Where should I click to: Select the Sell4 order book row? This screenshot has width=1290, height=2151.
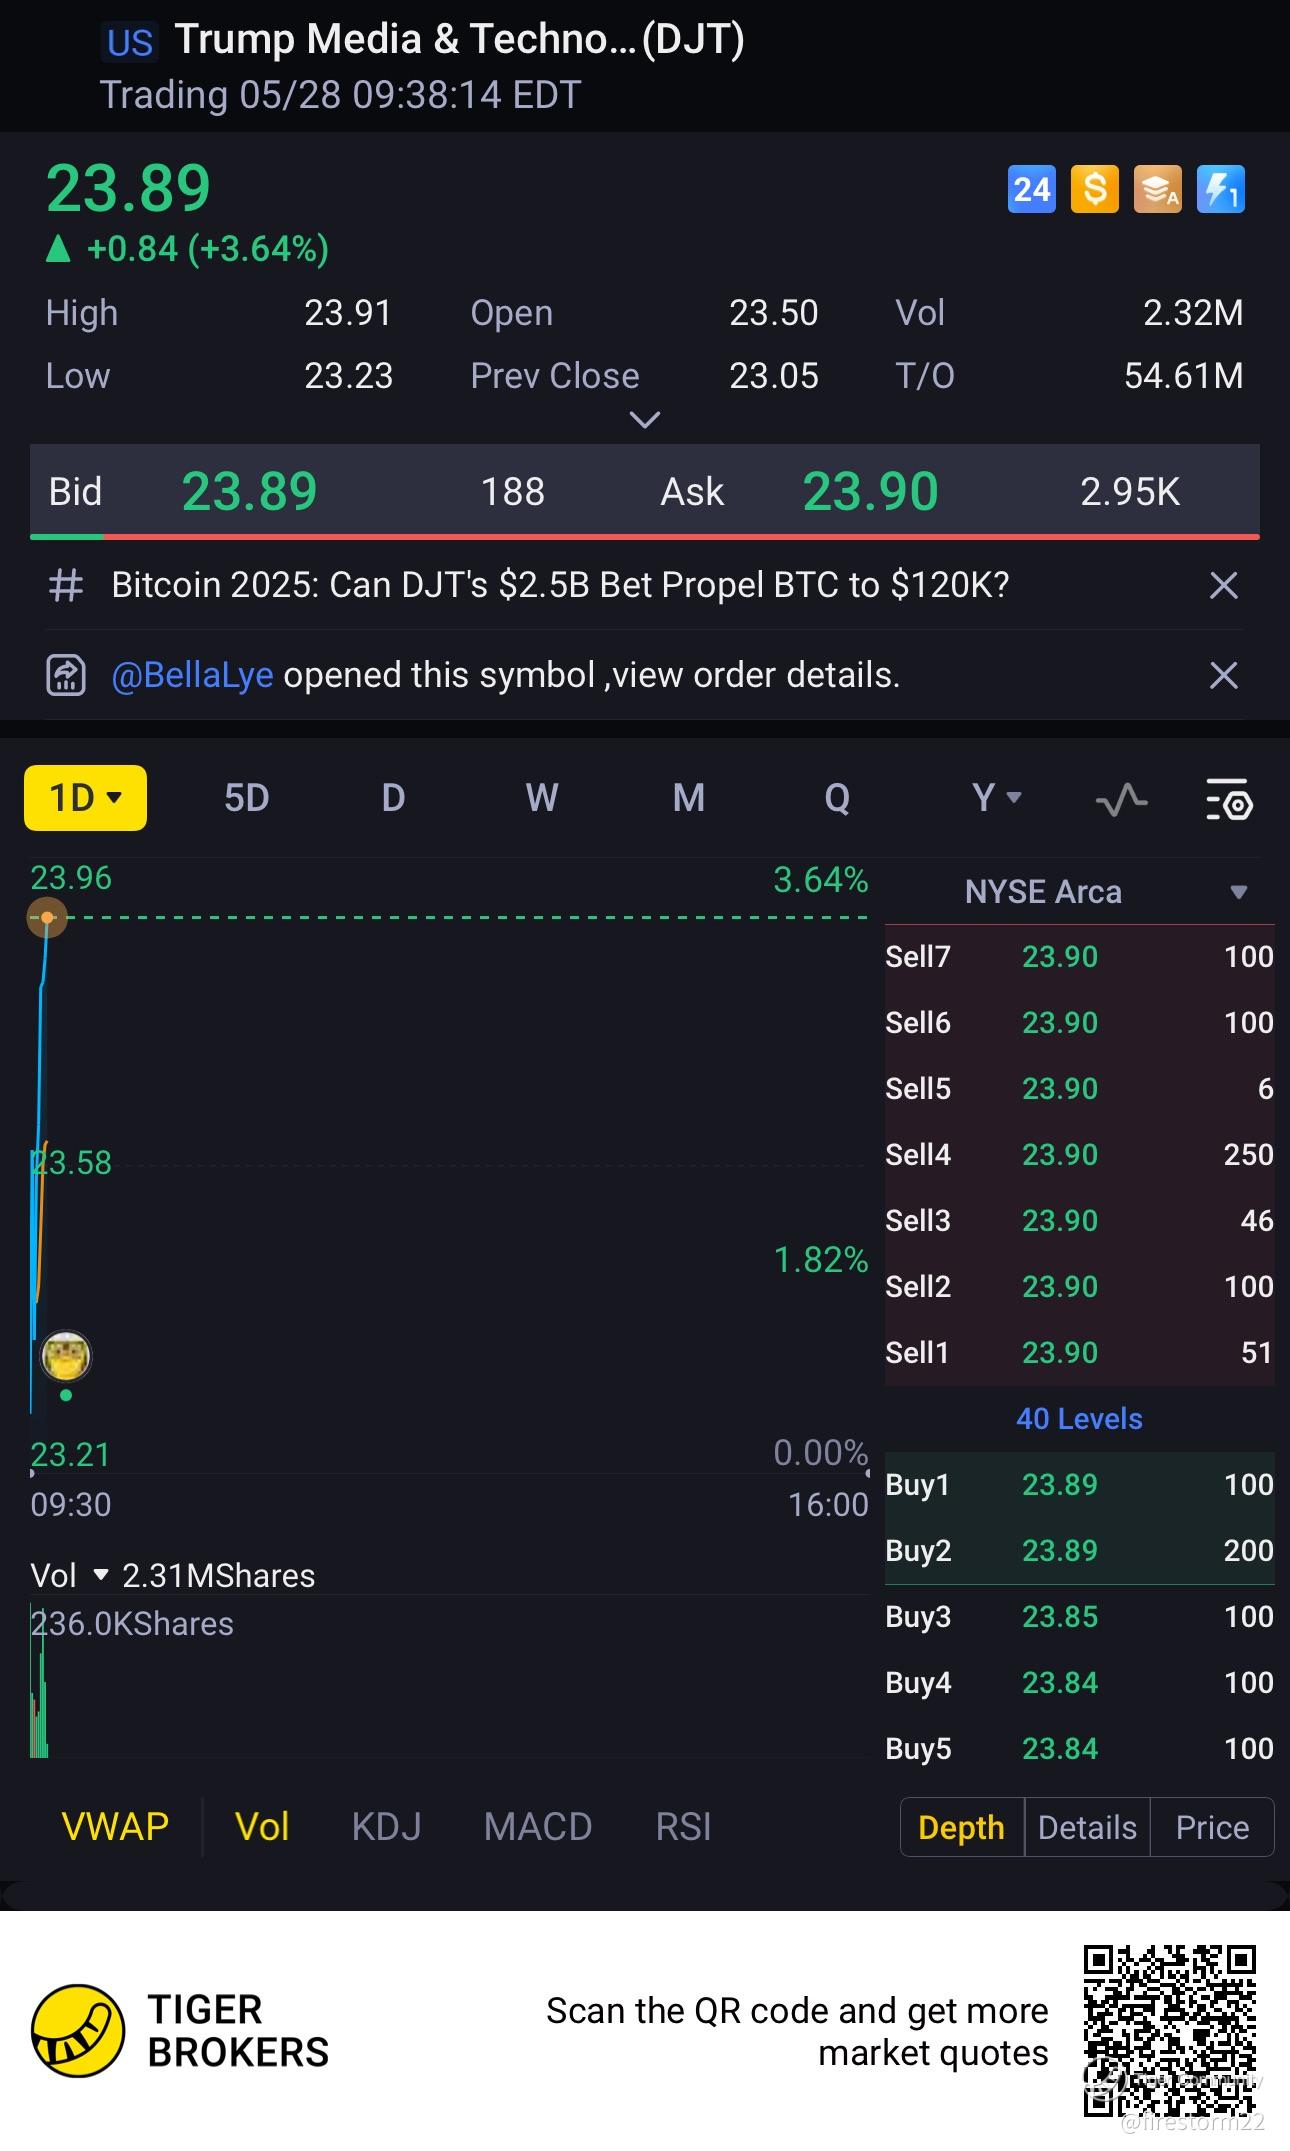pos(1080,1155)
